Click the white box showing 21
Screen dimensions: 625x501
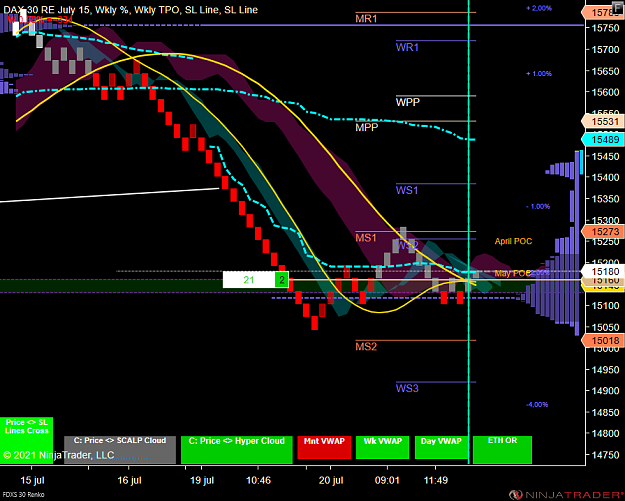[x=249, y=280]
